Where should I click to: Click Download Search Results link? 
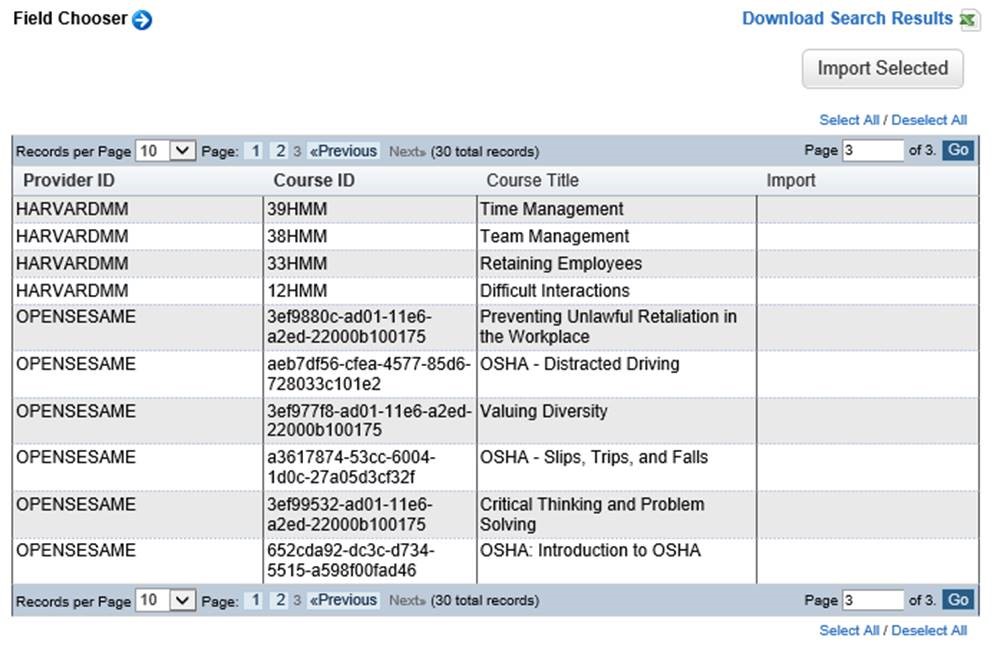(x=847, y=18)
